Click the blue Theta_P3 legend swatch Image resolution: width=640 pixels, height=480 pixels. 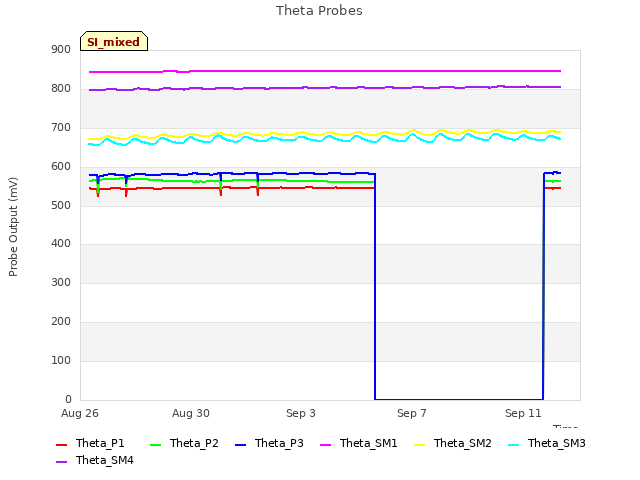pyautogui.click(x=241, y=444)
